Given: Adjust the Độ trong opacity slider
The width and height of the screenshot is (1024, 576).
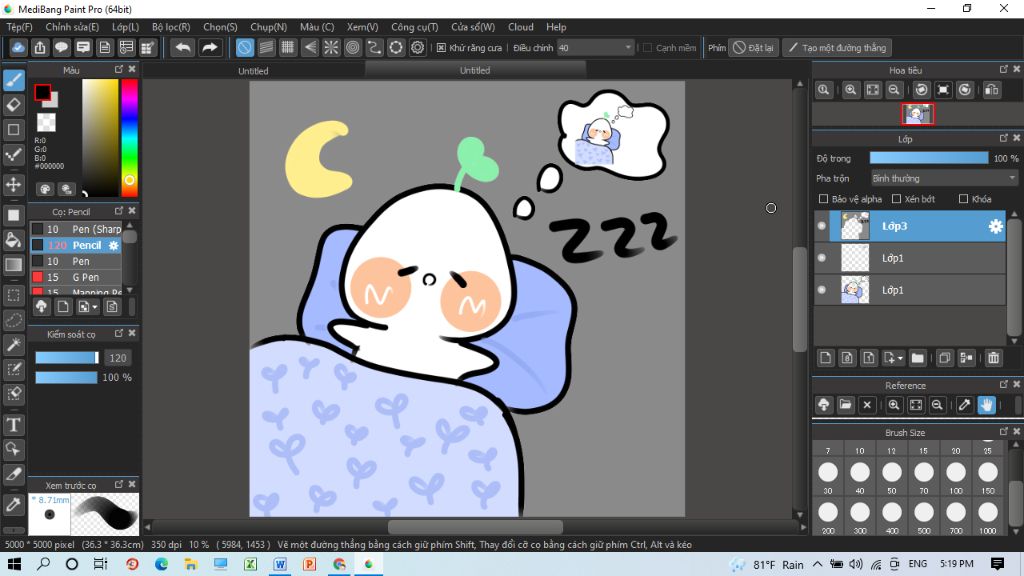Looking at the screenshot, I should tap(929, 158).
